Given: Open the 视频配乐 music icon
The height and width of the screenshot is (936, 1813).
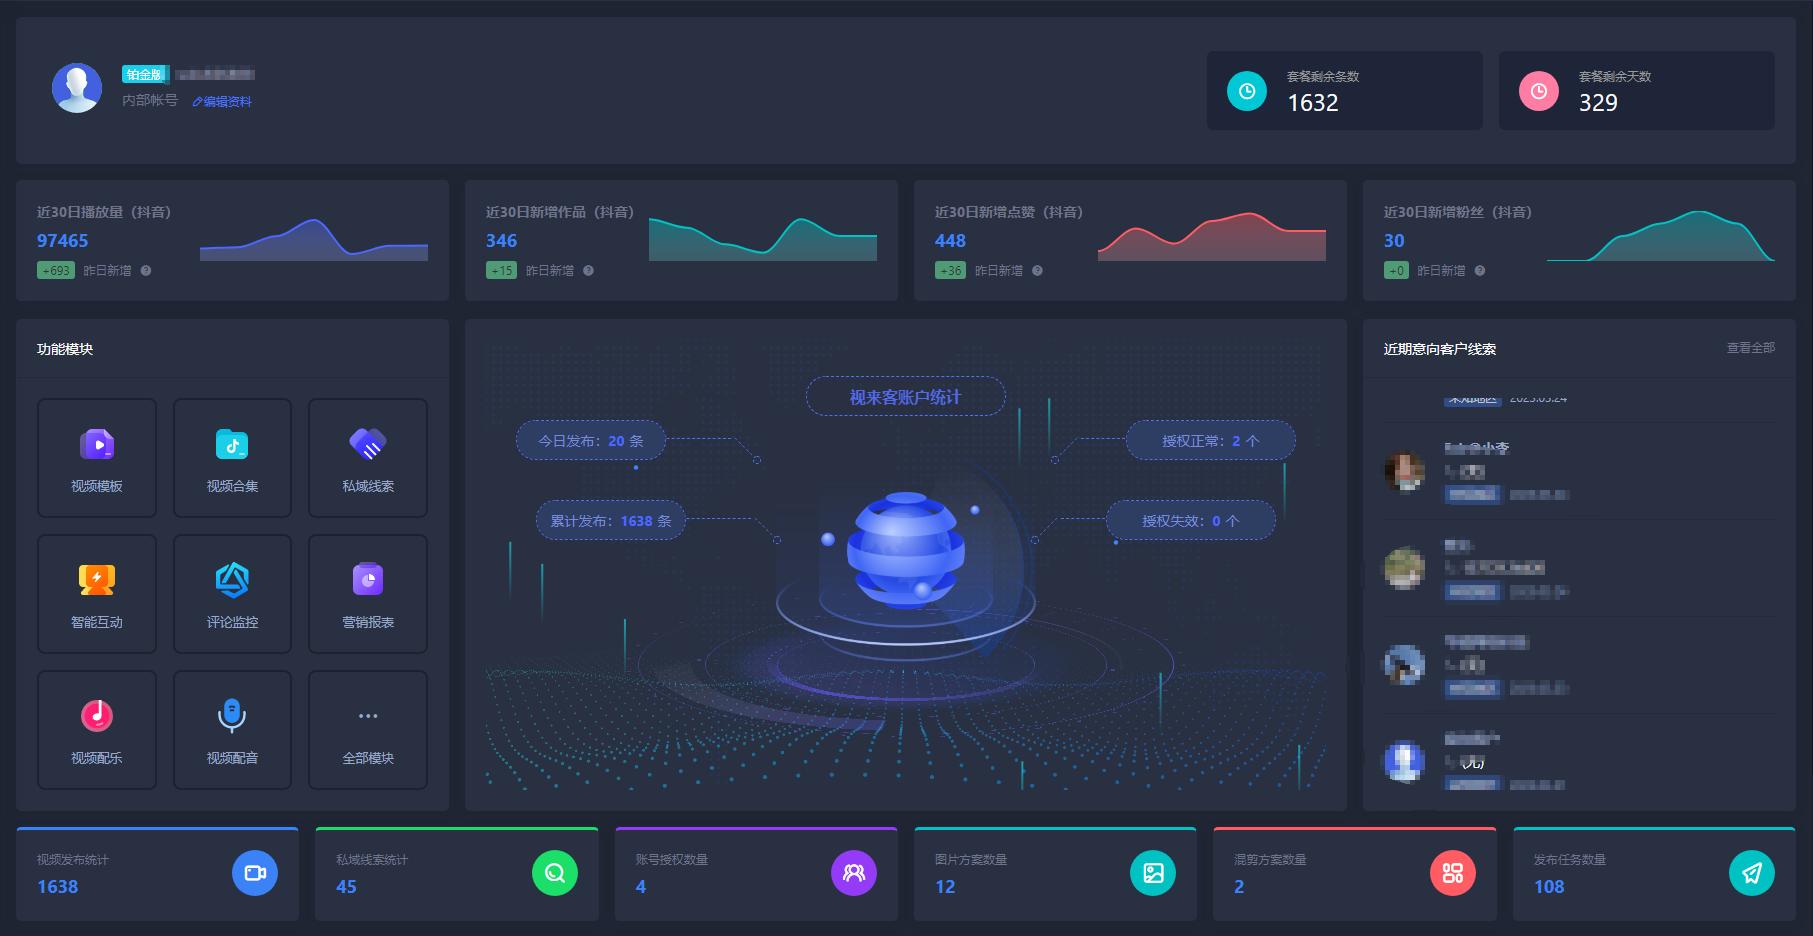Looking at the screenshot, I should pyautogui.click(x=97, y=716).
